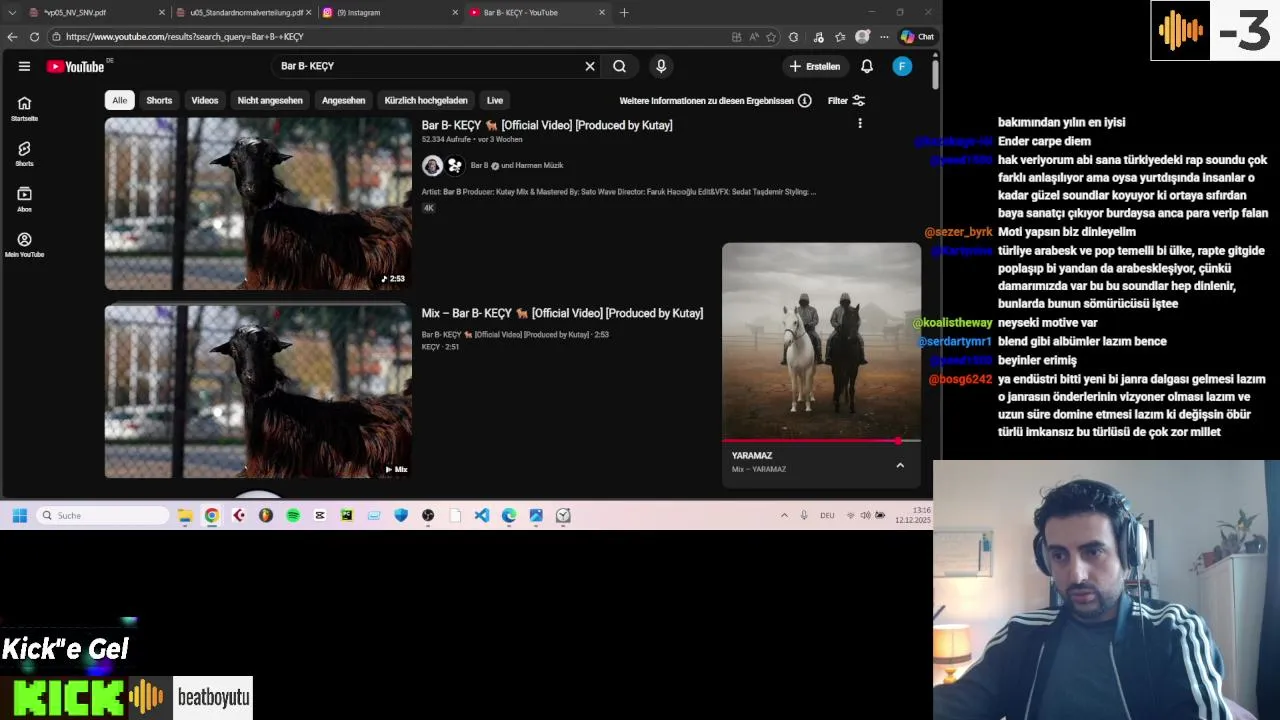
Task: Go back with the browser arrow
Action: click(x=12, y=37)
